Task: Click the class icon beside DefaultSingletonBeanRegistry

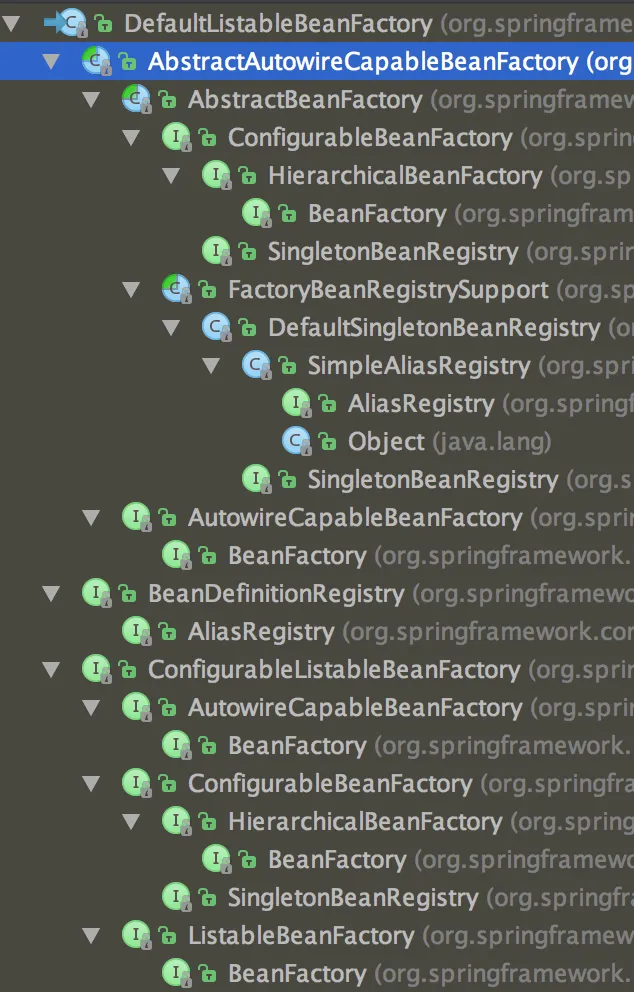Action: pyautogui.click(x=216, y=328)
